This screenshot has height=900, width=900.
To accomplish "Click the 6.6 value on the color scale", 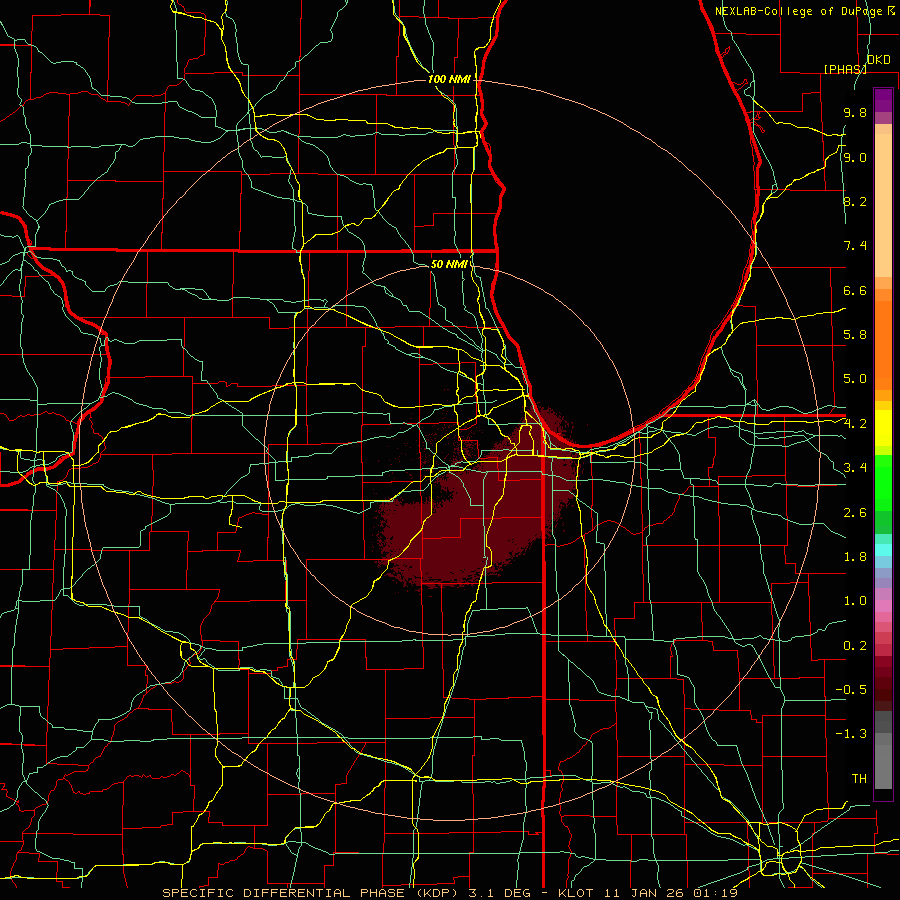I will click(x=855, y=290).
